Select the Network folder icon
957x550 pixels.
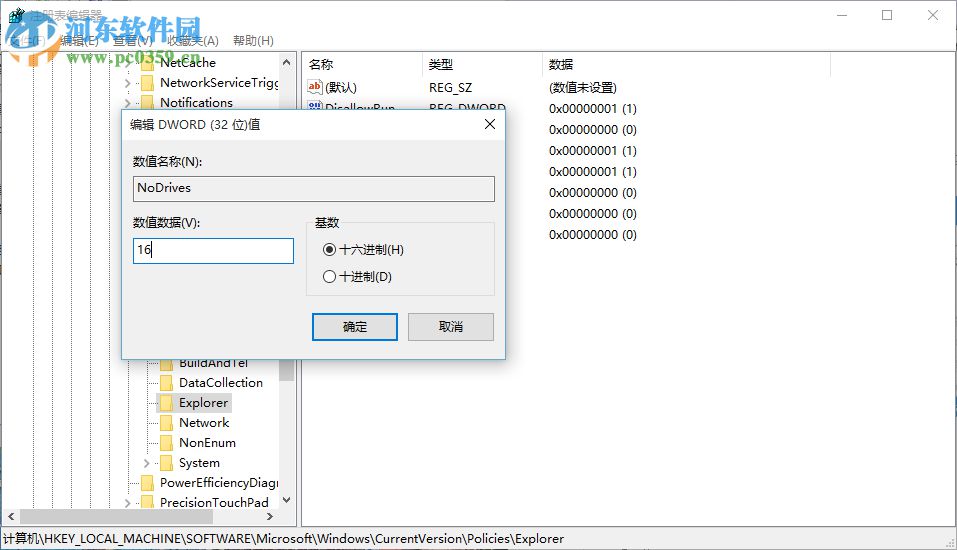[166, 423]
